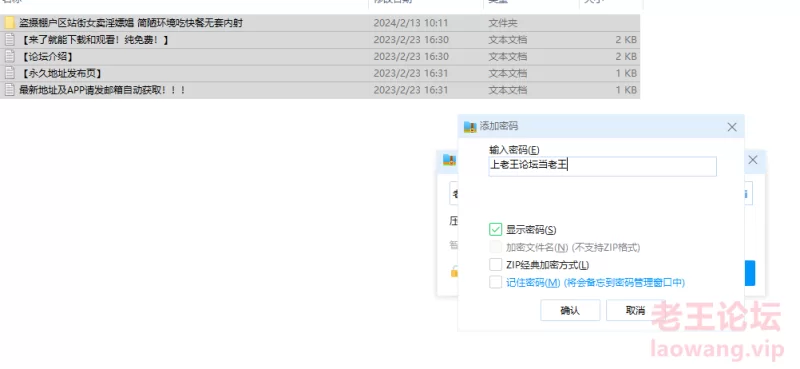Select the icon of 最新地址及APP请发邮箱自动获取 file
The image size is (800, 369).
tap(9, 90)
